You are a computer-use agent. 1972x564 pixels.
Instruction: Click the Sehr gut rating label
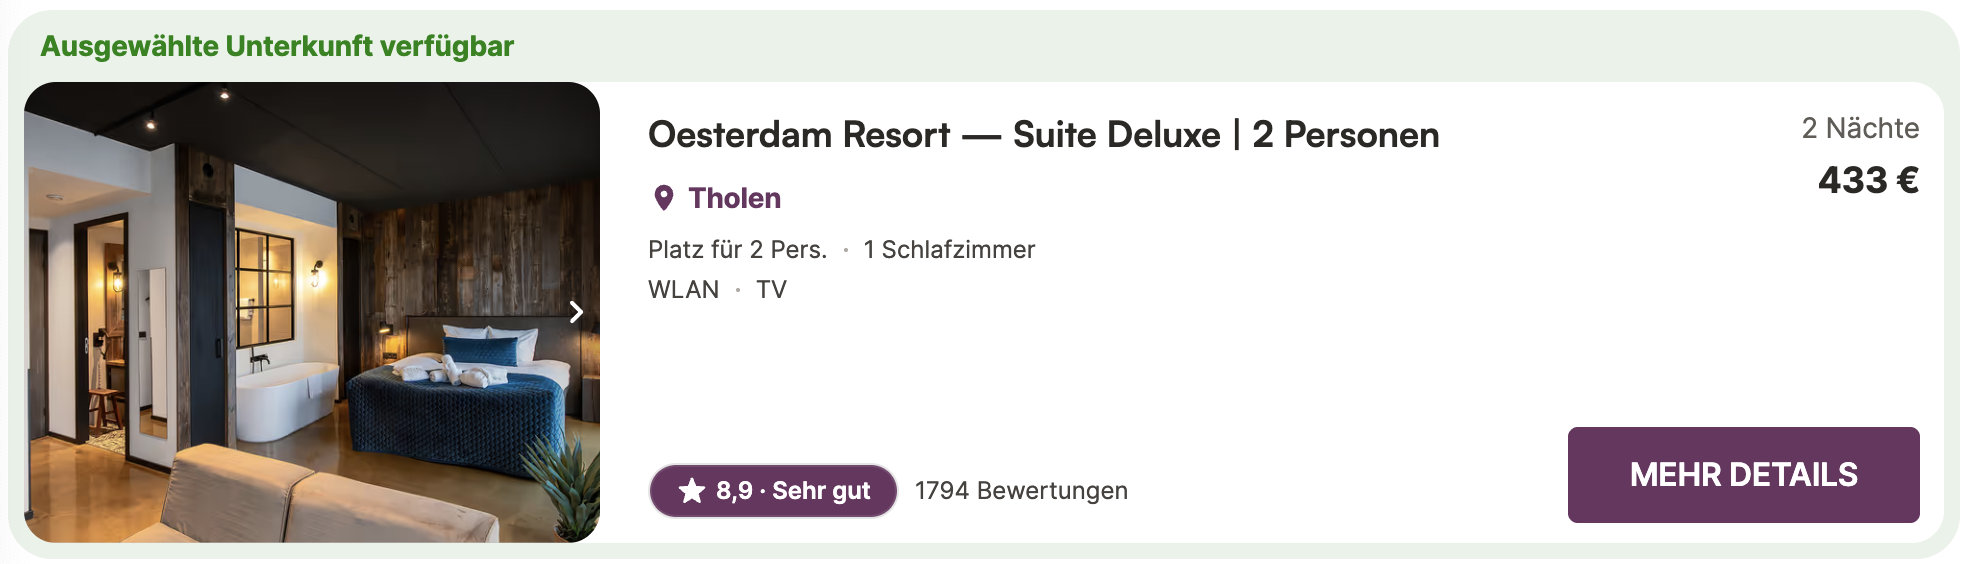821,491
